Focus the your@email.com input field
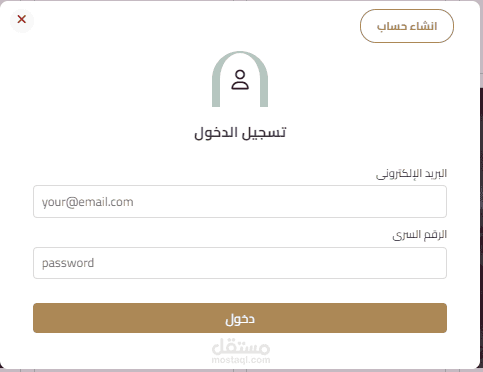This screenshot has width=483, height=372. click(240, 202)
